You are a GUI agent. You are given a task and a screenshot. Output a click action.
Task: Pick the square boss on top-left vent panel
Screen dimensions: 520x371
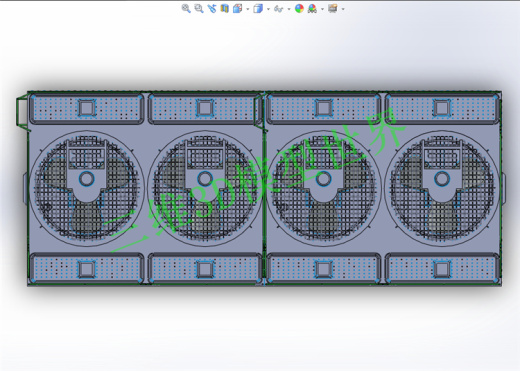pyautogui.click(x=87, y=108)
